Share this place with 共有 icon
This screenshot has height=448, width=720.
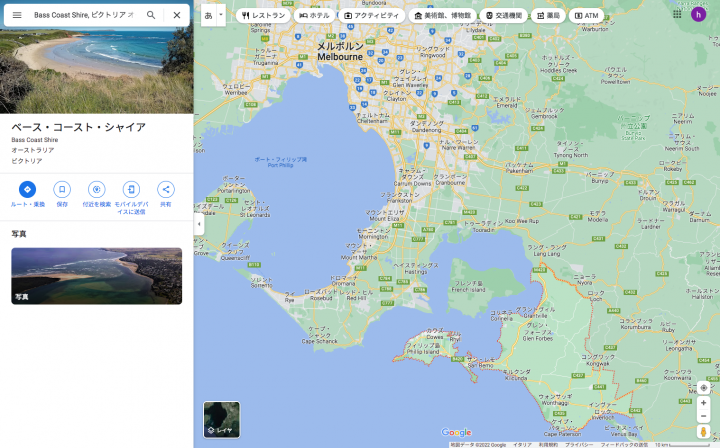tap(166, 189)
